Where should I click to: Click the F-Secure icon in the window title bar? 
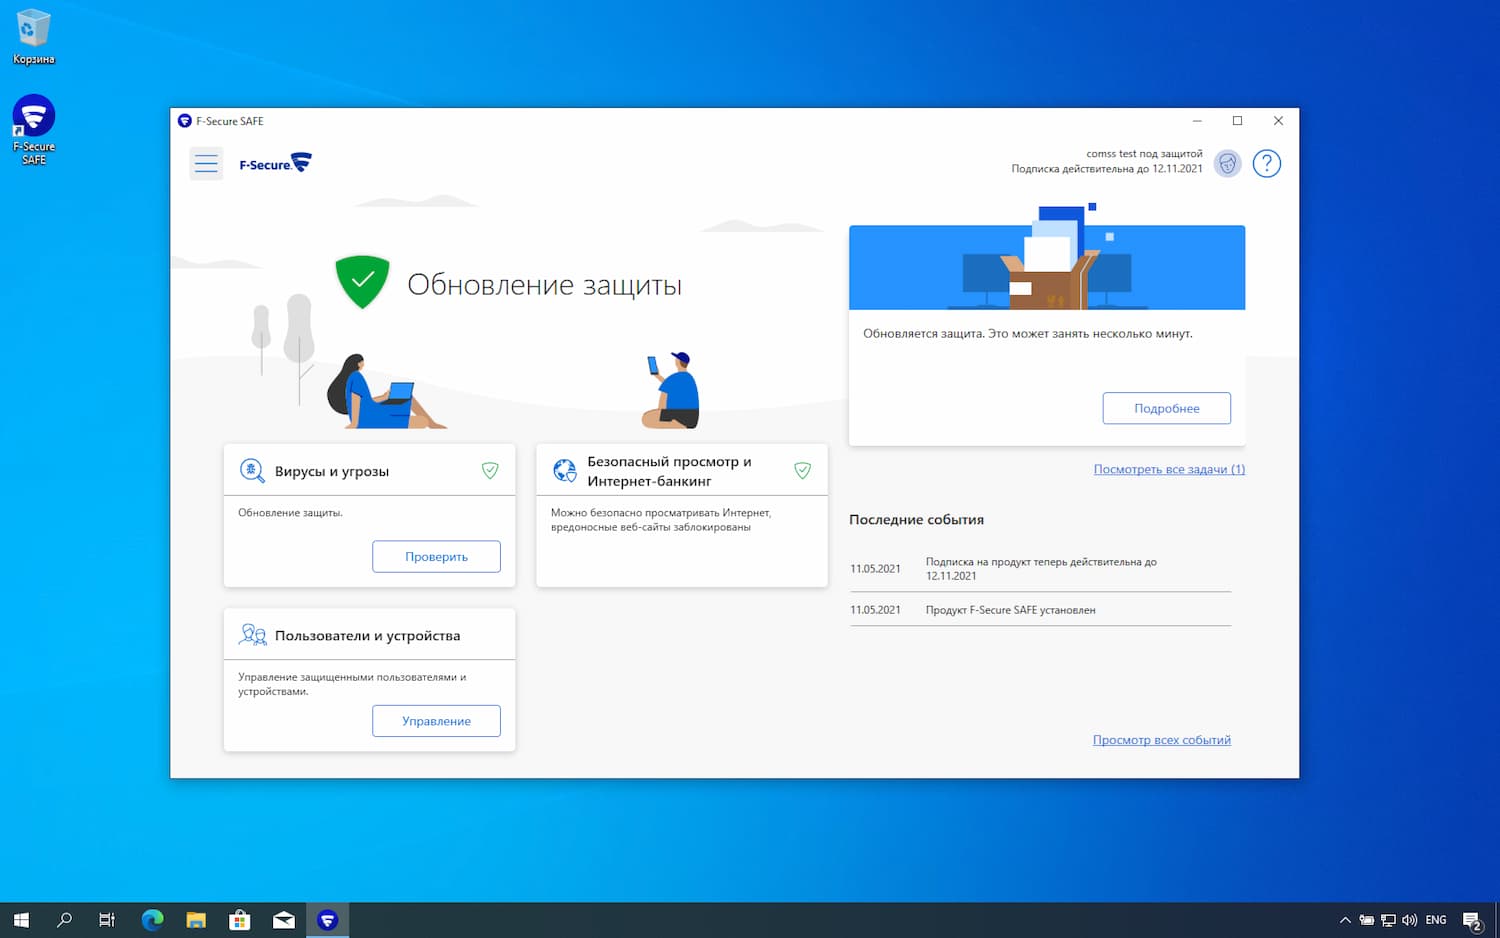184,121
